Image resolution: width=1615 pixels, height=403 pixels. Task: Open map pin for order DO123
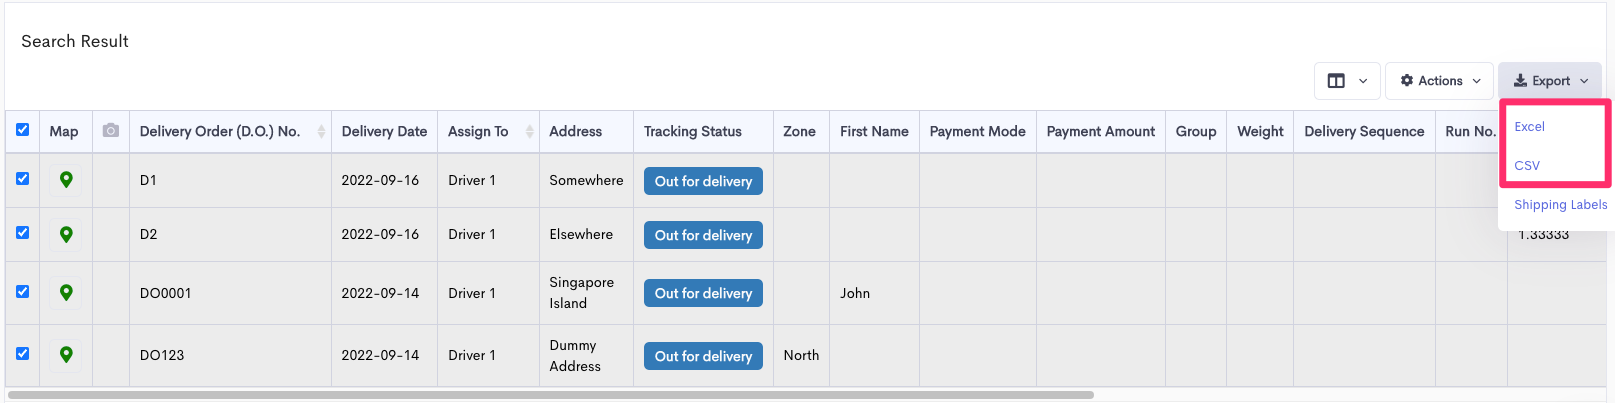click(x=66, y=354)
